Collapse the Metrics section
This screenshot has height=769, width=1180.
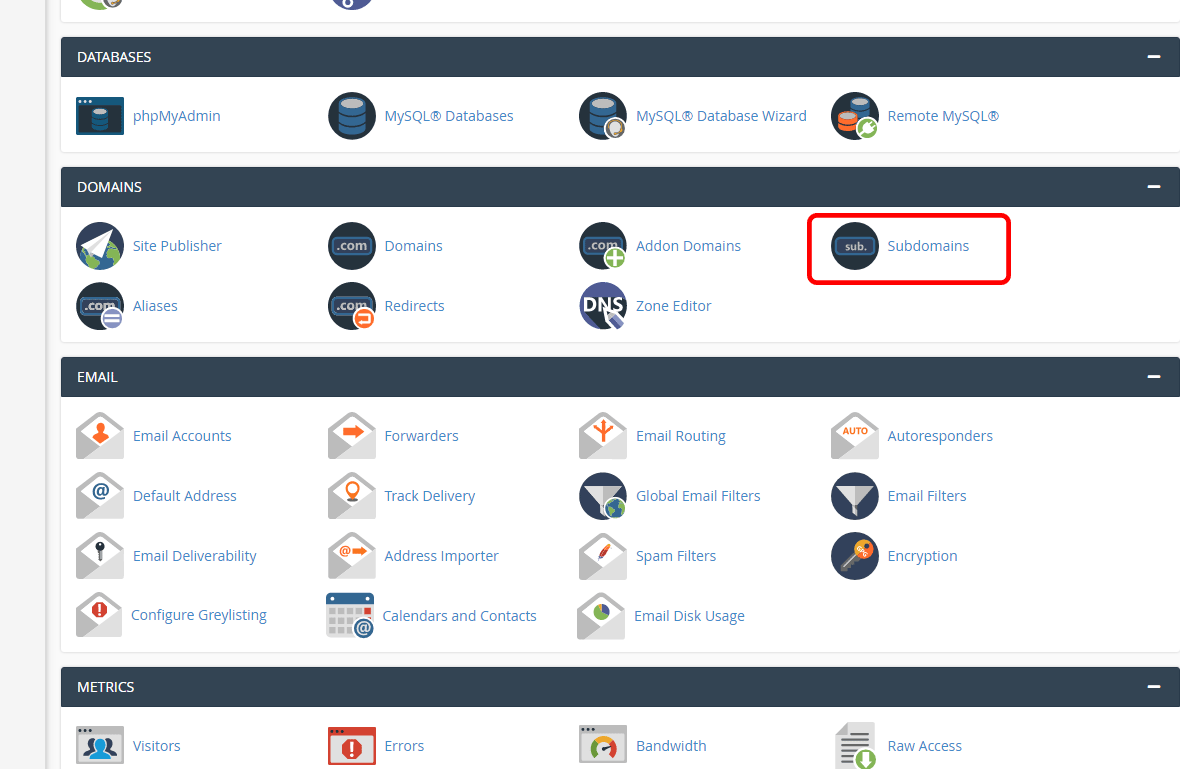(1154, 687)
